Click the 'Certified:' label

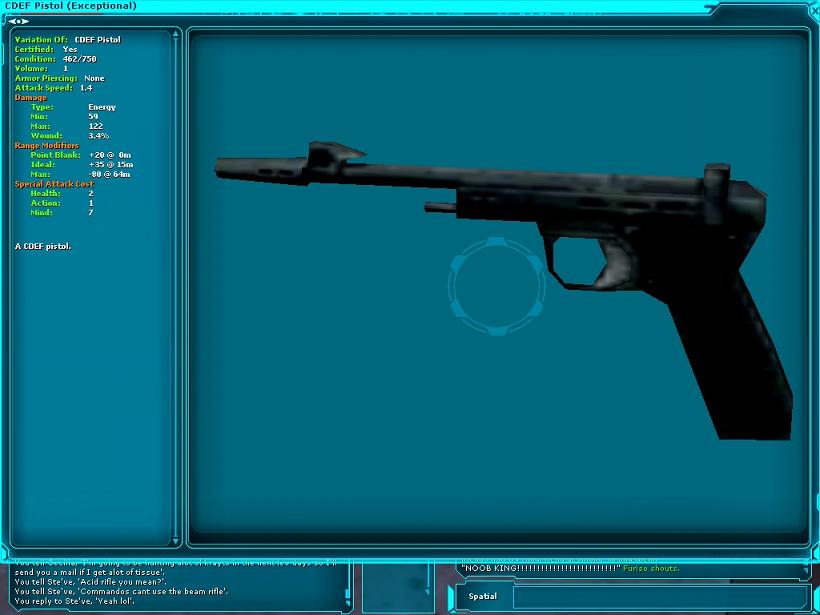tap(34, 50)
